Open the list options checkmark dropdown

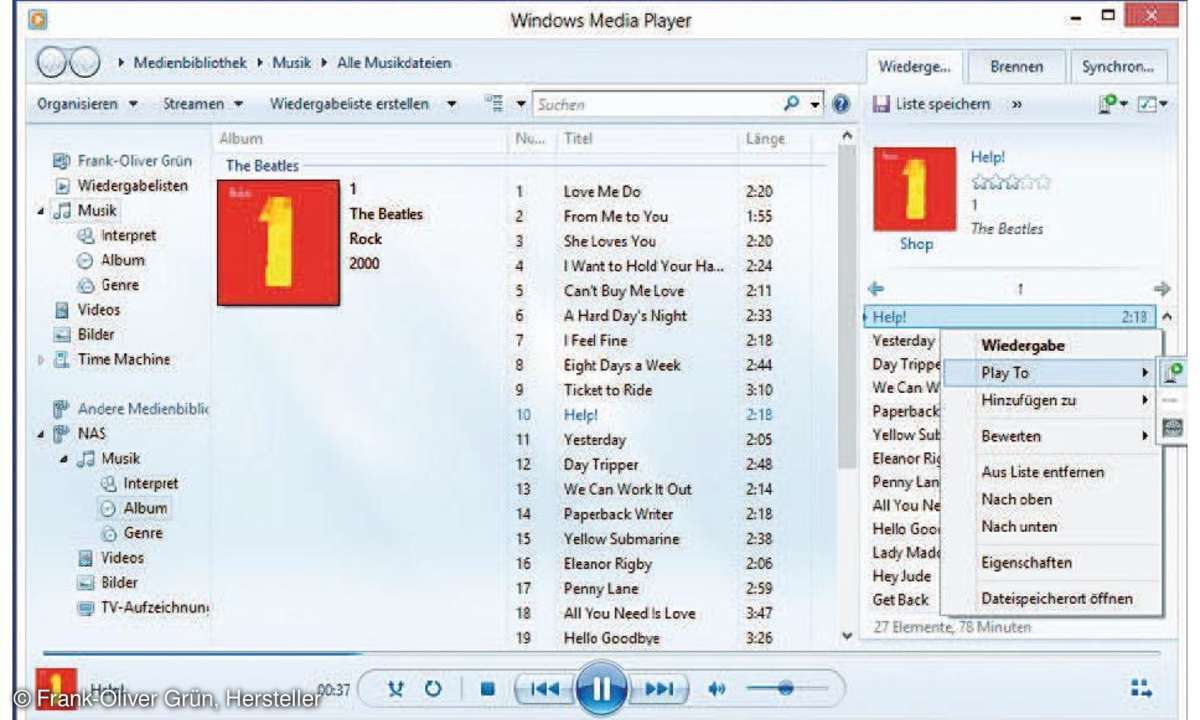tap(1153, 104)
